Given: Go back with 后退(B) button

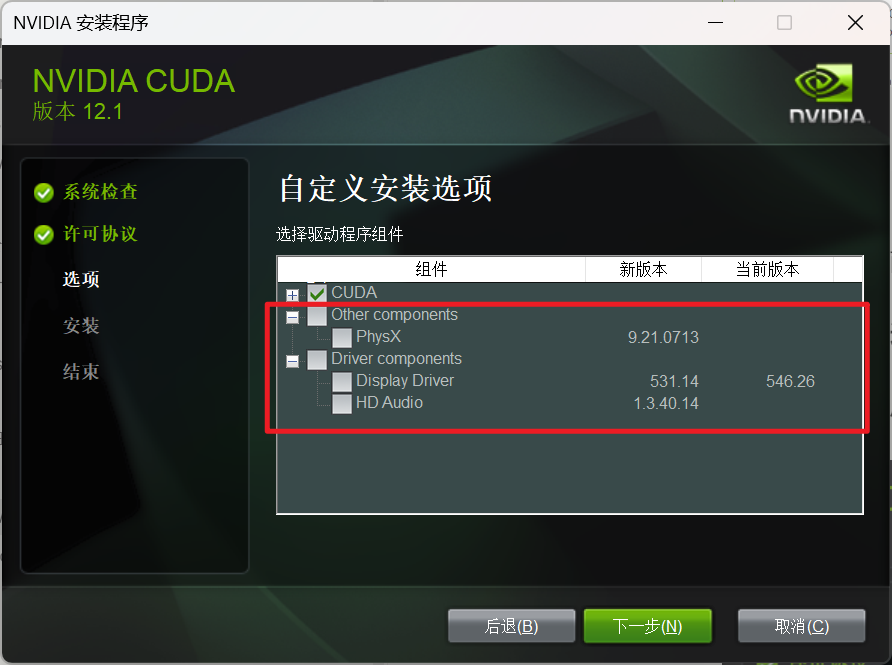Looking at the screenshot, I should coord(511,626).
